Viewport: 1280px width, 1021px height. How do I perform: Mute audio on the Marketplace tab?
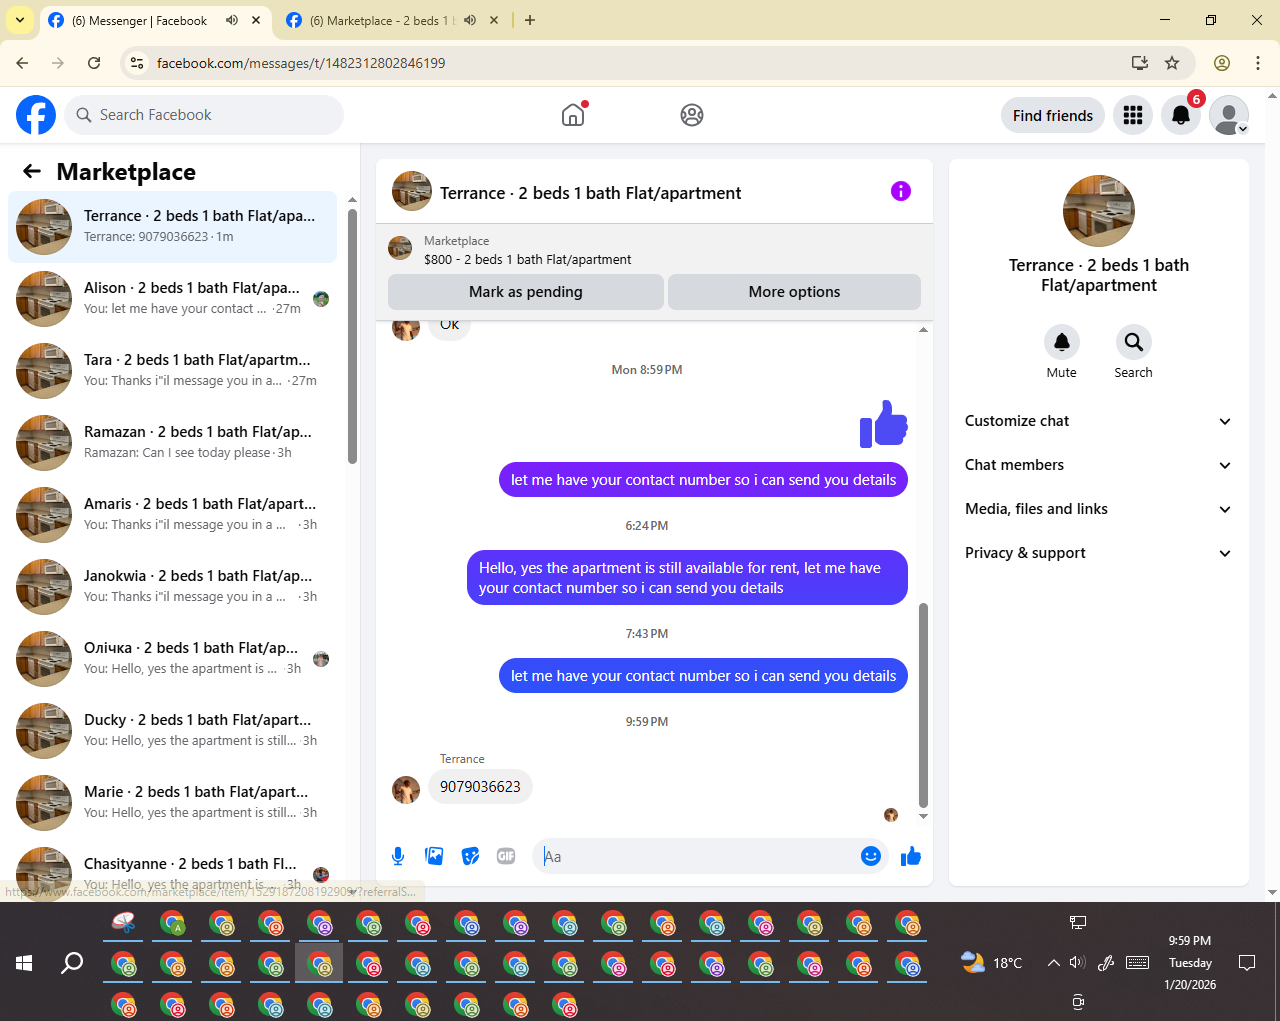470,20
